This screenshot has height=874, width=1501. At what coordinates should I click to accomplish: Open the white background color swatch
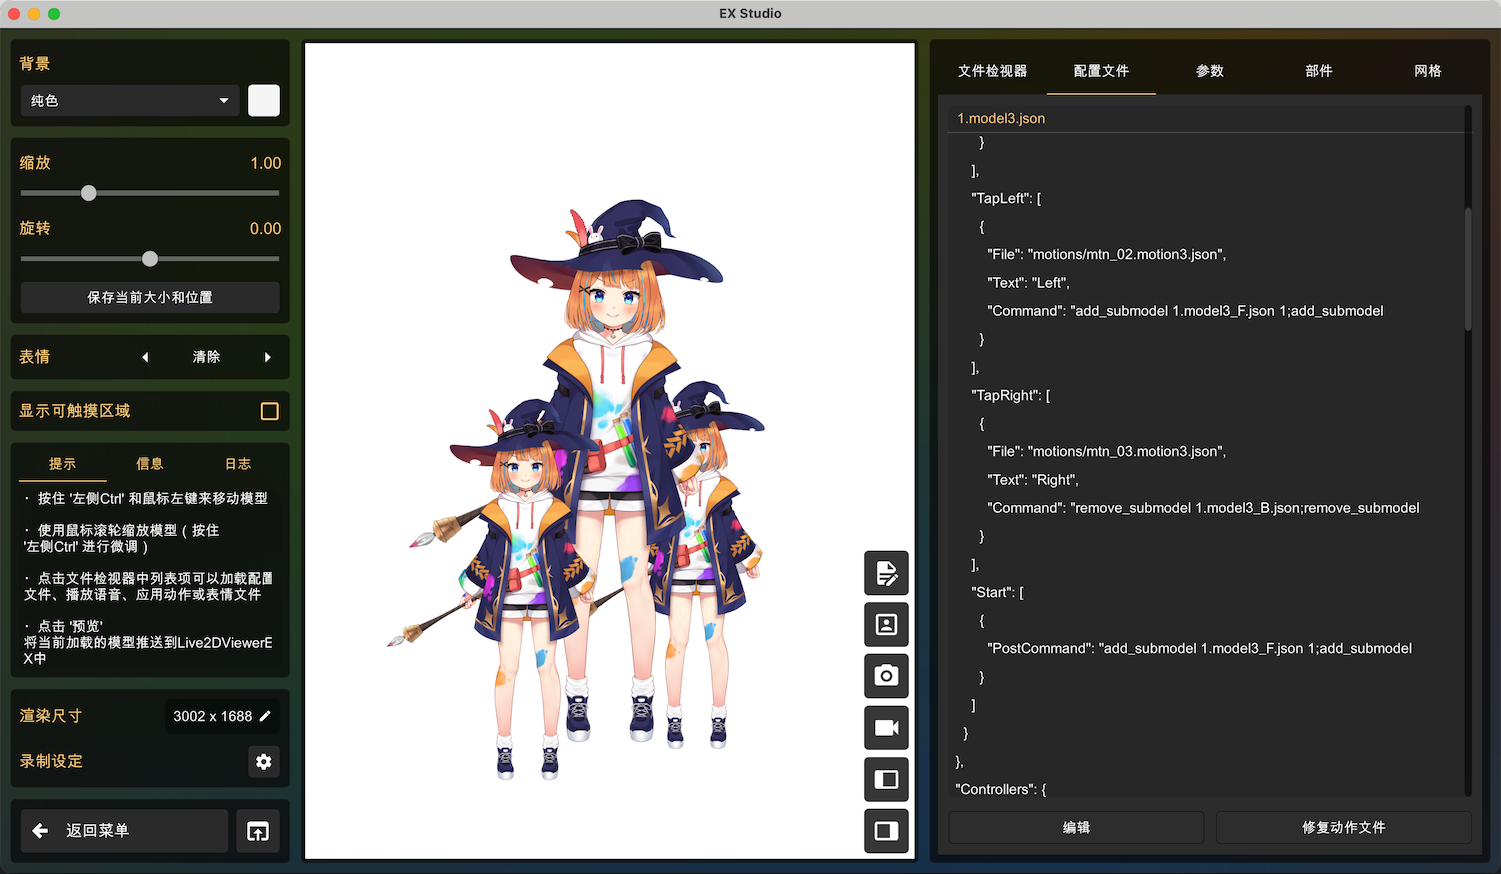coord(264,101)
